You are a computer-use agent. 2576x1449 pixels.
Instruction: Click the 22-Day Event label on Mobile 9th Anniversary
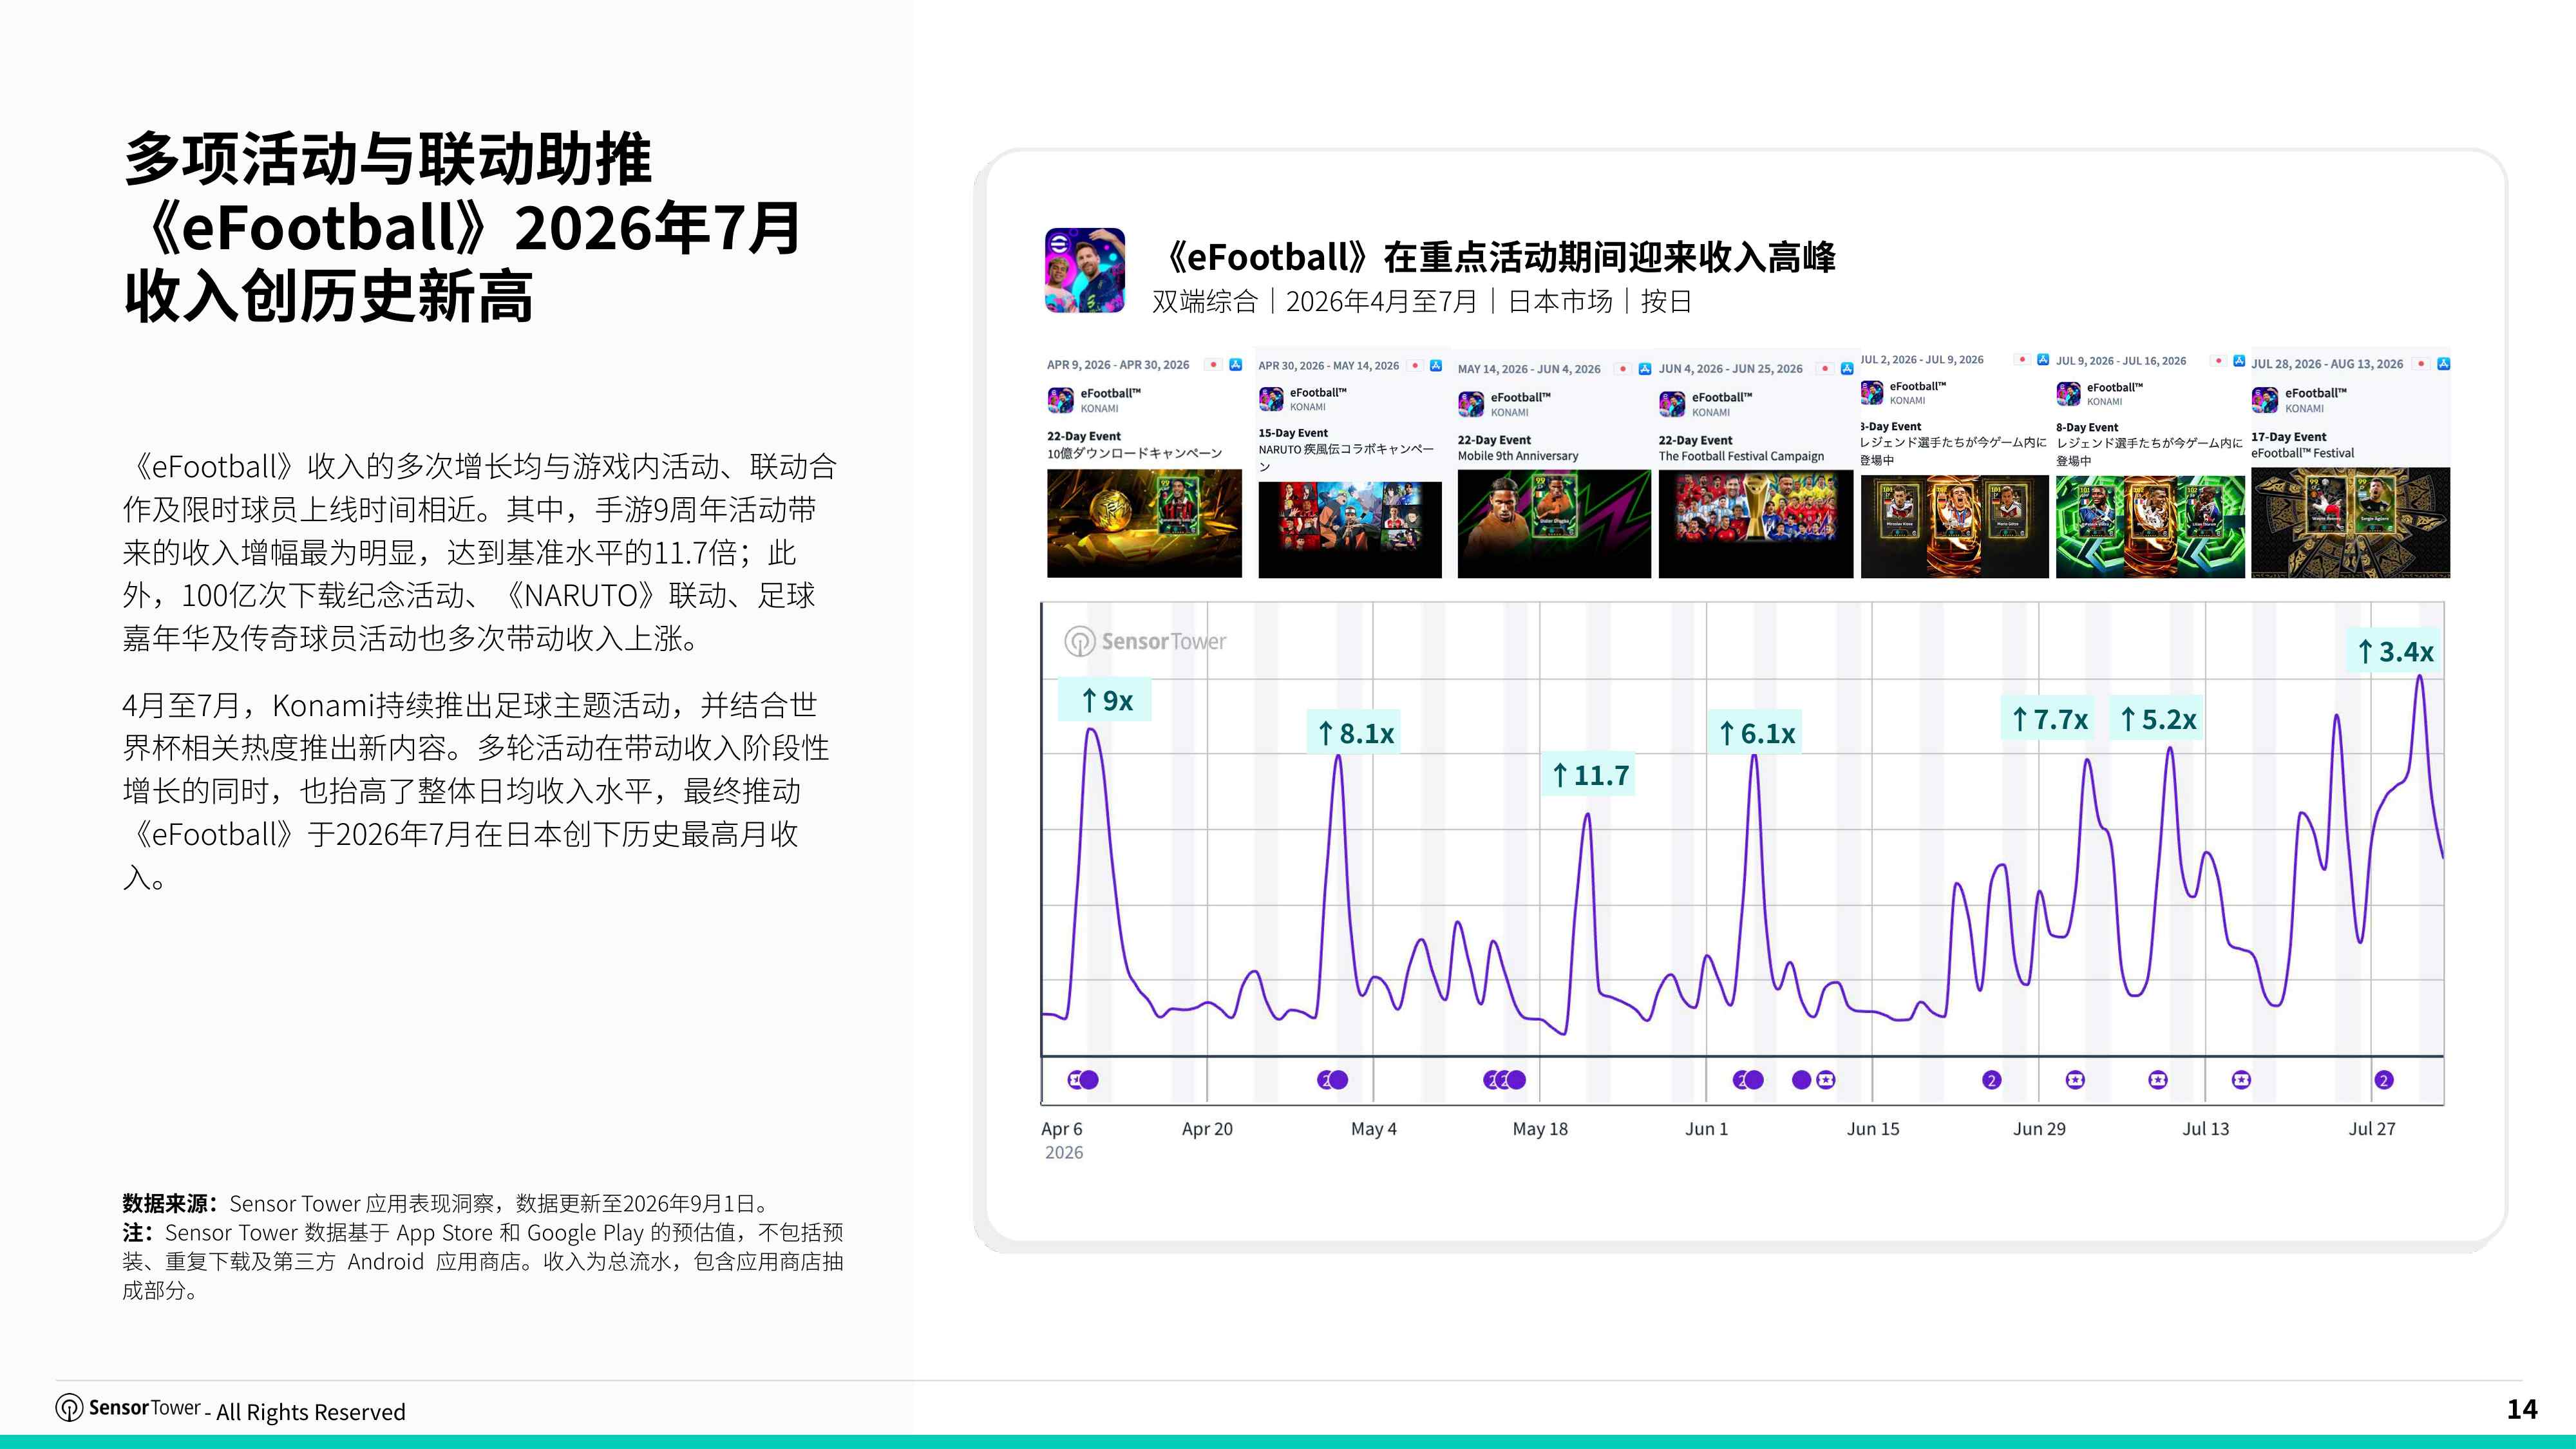(1494, 440)
